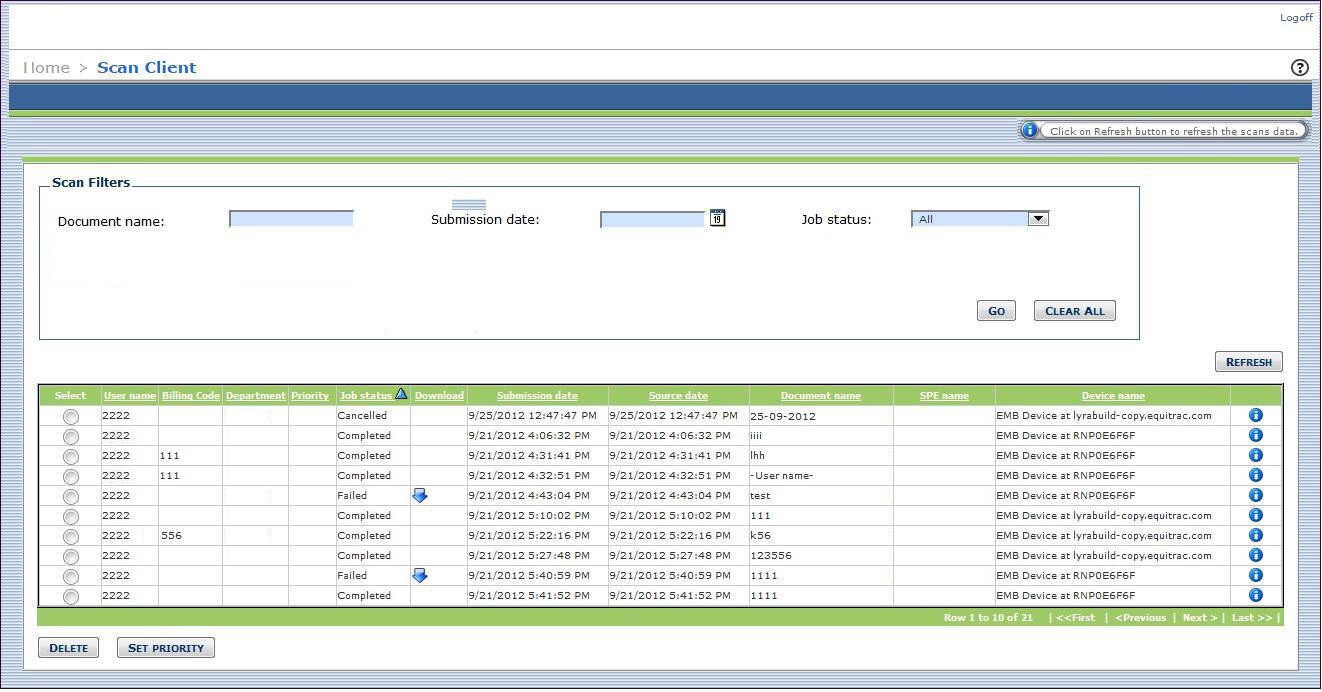Click the Logoff link

point(1296,17)
